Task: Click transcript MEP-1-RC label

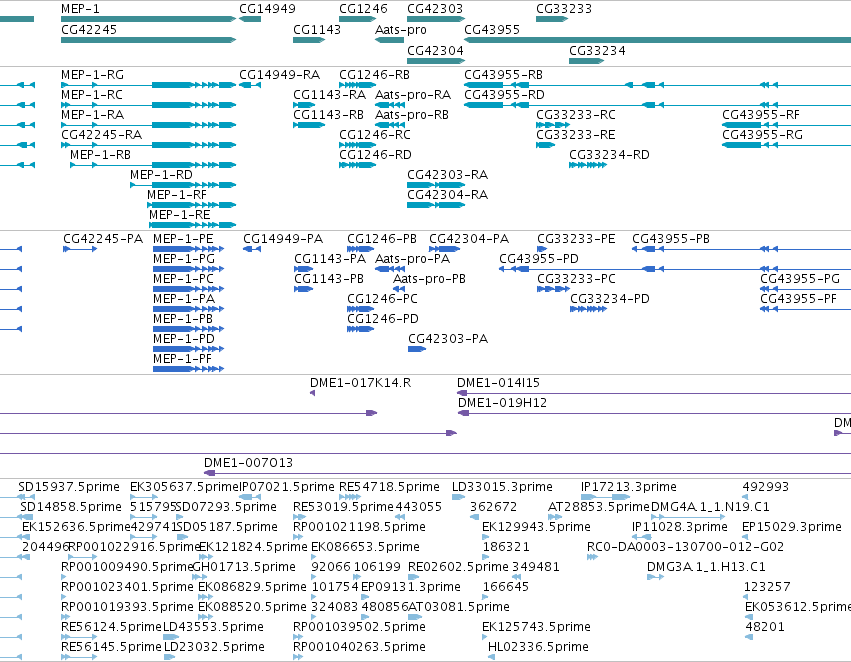Action: click(x=92, y=94)
